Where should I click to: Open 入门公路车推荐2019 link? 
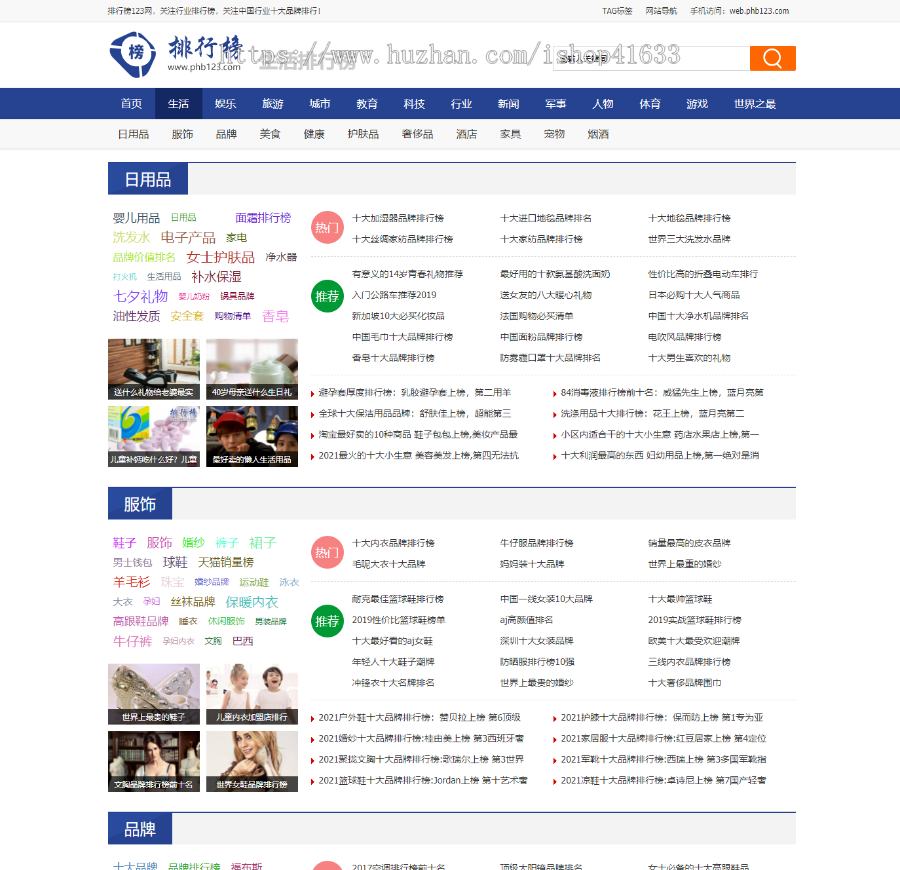[394, 295]
